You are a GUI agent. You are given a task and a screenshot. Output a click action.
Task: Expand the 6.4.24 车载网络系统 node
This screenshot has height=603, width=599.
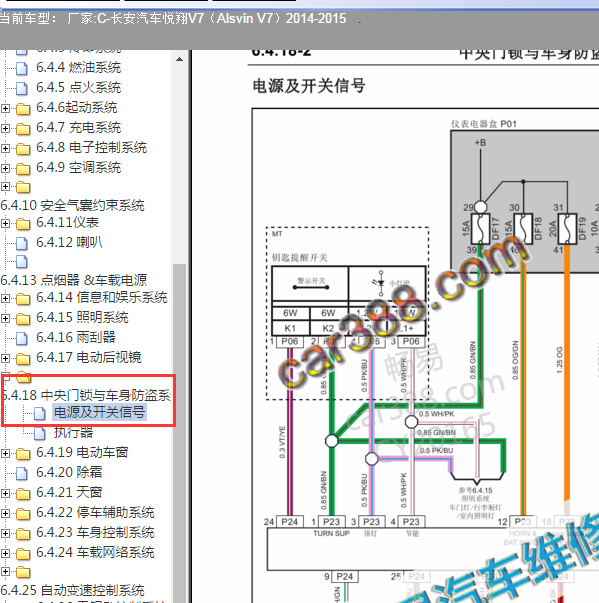click(5, 553)
